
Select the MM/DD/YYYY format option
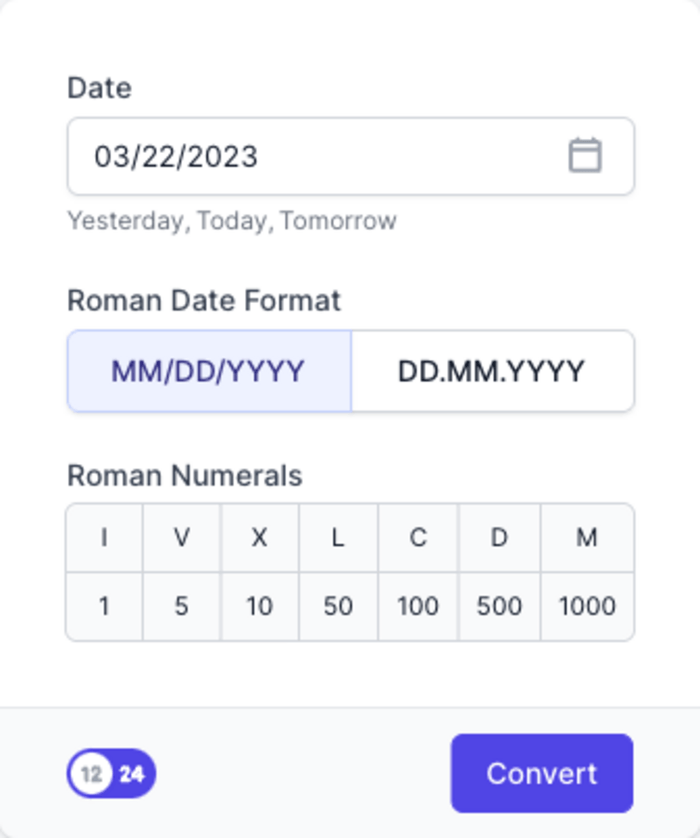click(208, 371)
